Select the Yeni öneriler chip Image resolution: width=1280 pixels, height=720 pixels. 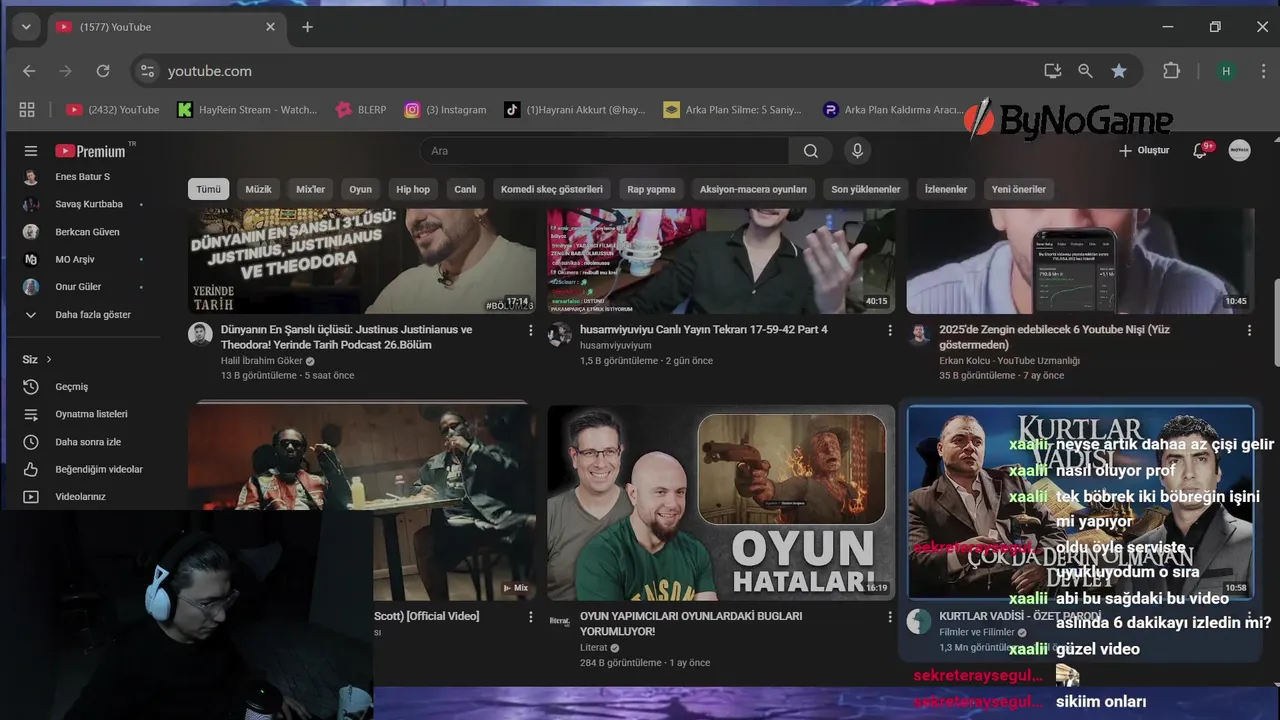[x=1018, y=189]
